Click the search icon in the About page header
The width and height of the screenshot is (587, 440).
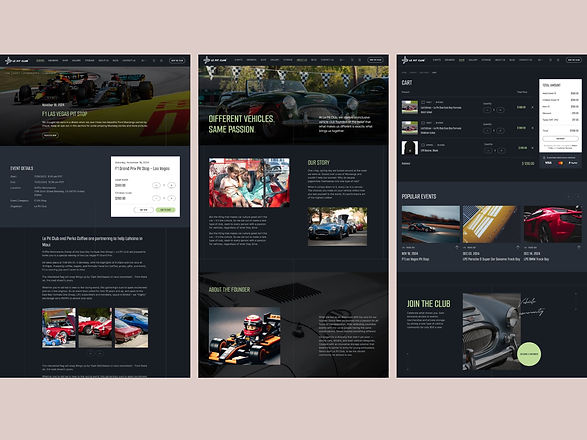point(352,60)
